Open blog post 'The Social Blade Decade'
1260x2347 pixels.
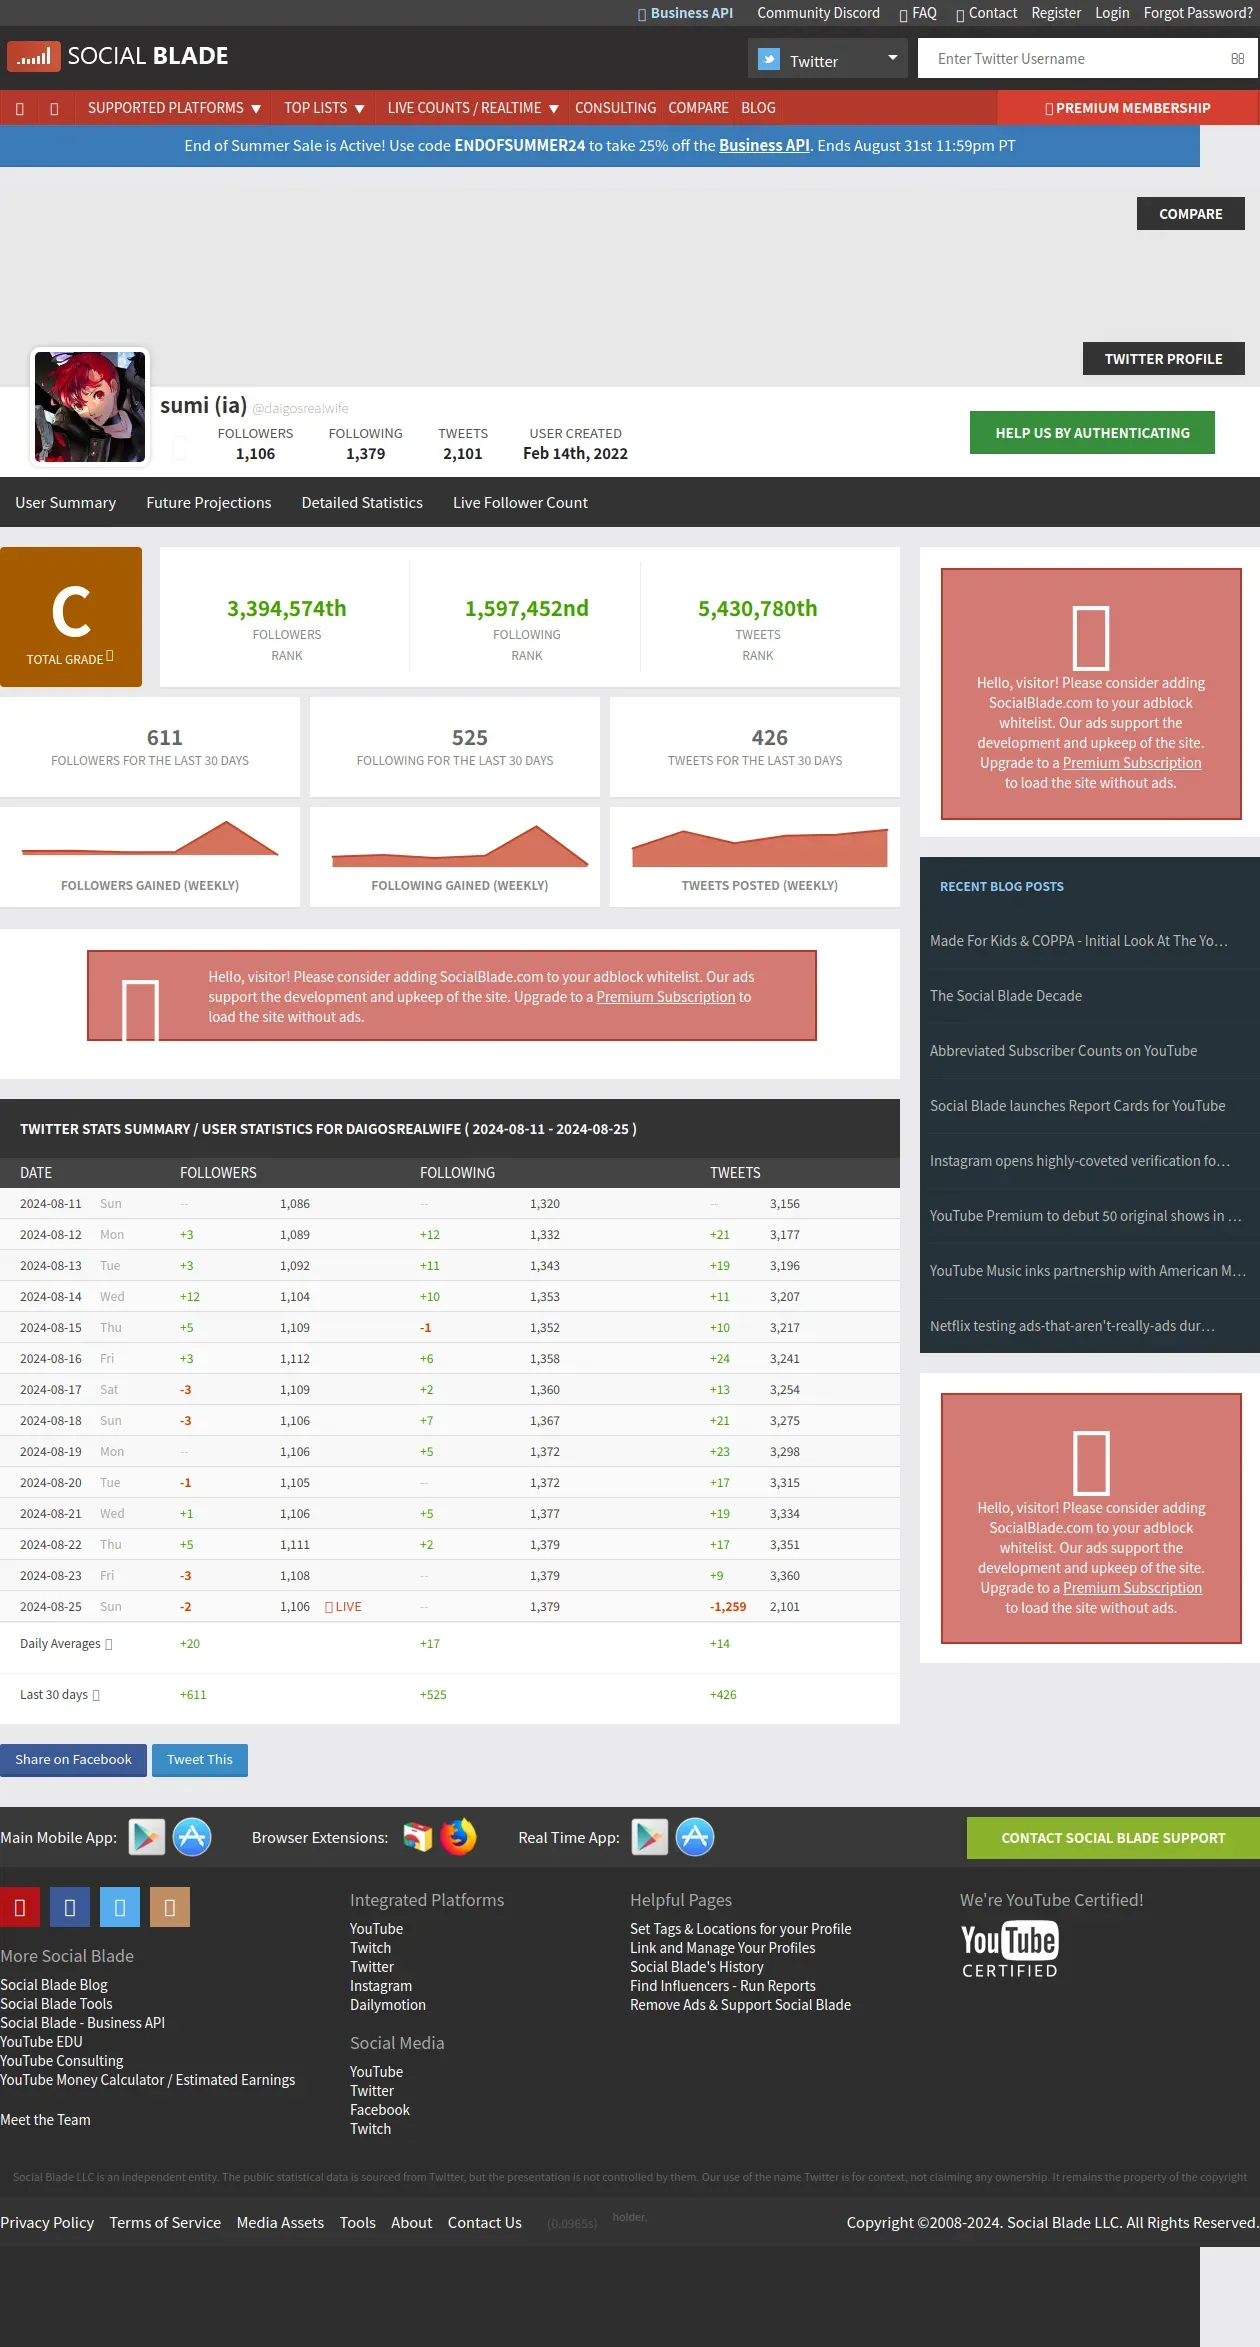click(1006, 996)
